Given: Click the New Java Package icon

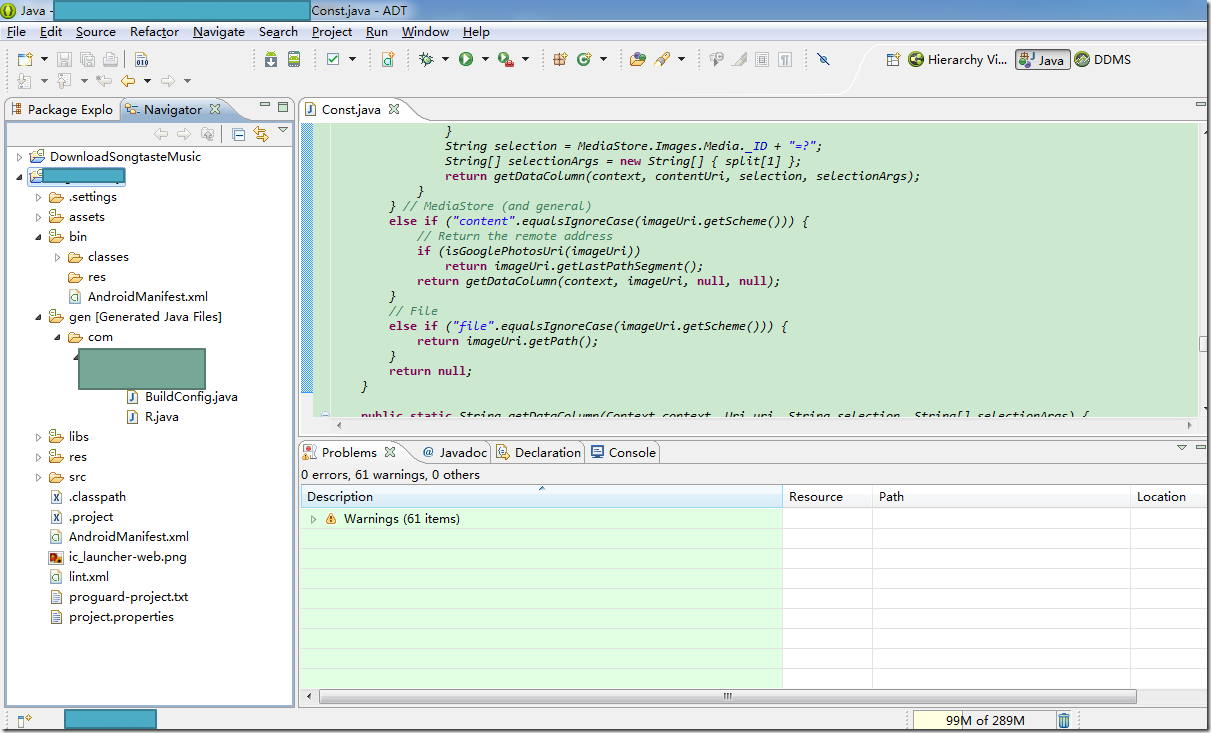Looking at the screenshot, I should click(x=560, y=60).
